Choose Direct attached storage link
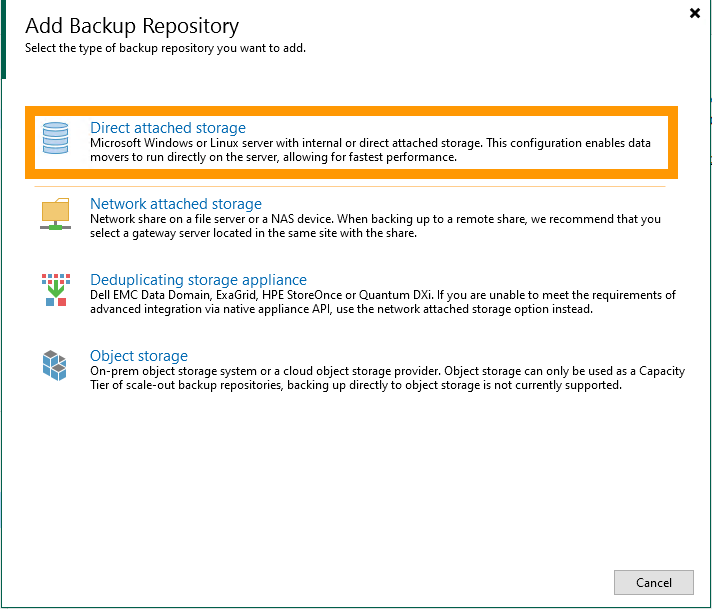The height and width of the screenshot is (609, 712). point(168,128)
